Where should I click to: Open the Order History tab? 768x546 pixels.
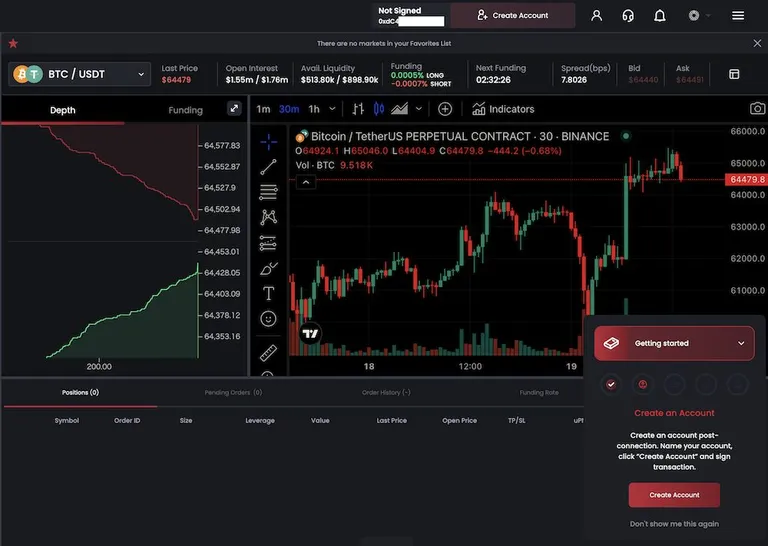click(x=386, y=392)
